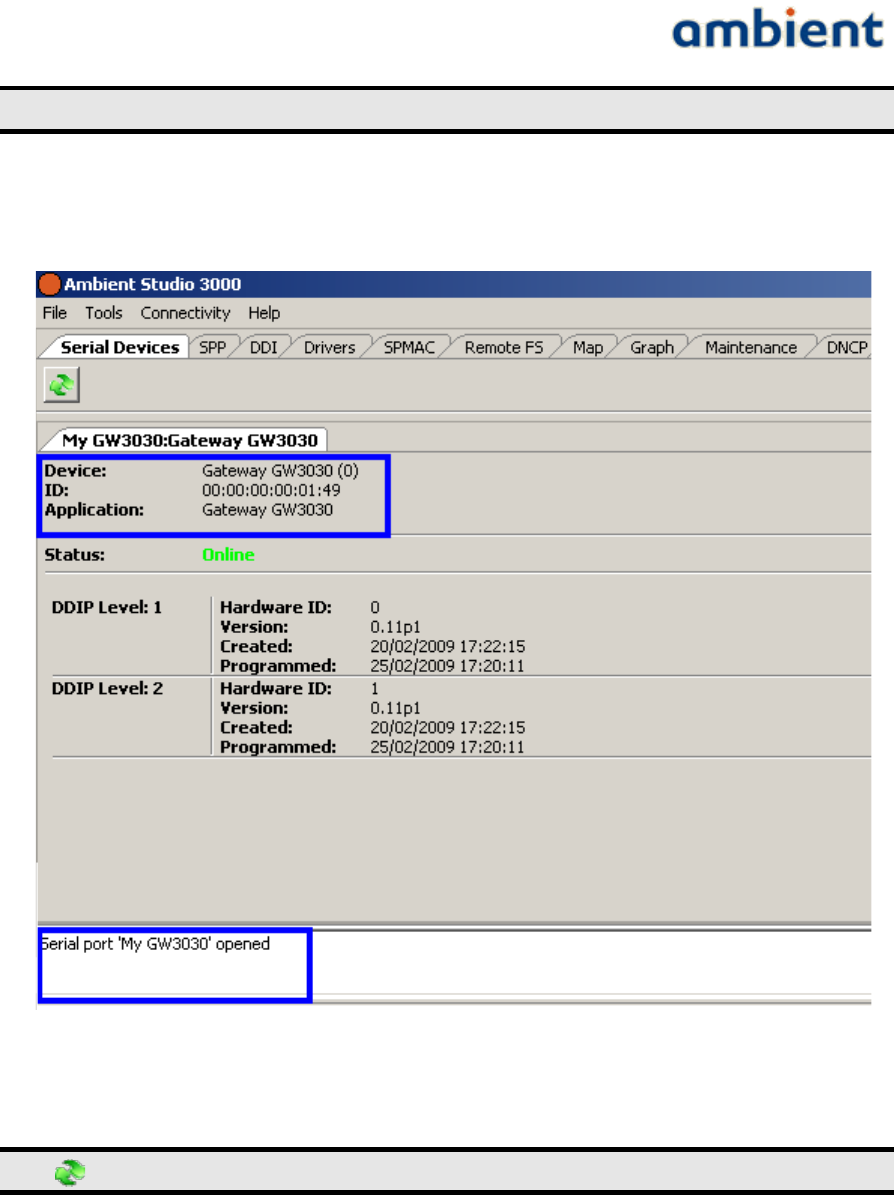
Task: Click the ambient logo at the page top
Action: pos(777,29)
